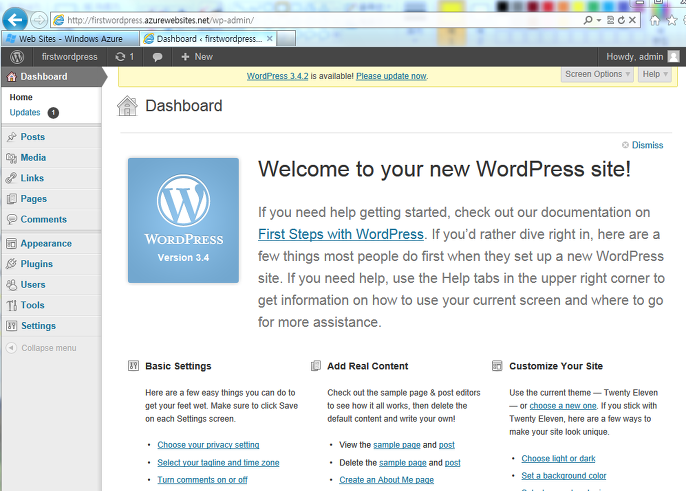Go back with the browser back arrow

[x=15, y=20]
